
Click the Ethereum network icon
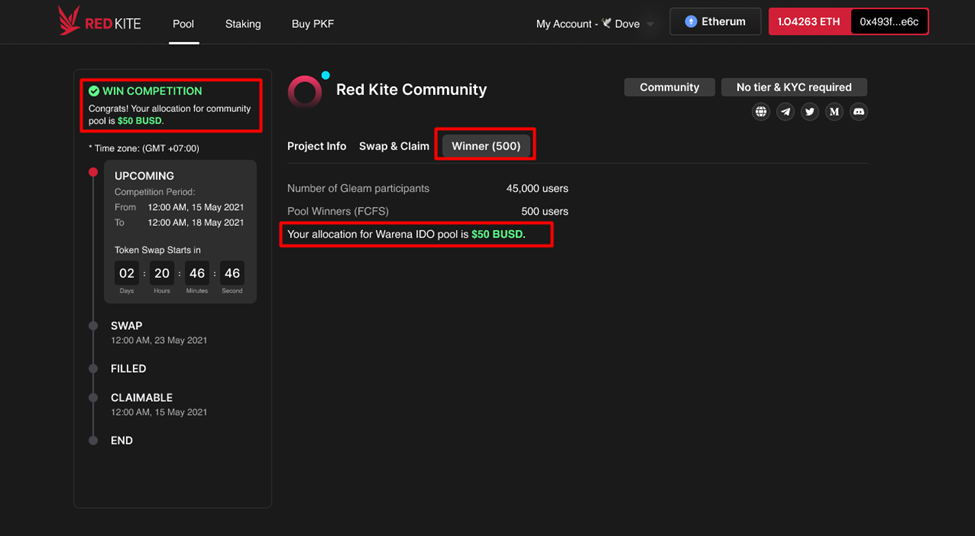click(691, 22)
